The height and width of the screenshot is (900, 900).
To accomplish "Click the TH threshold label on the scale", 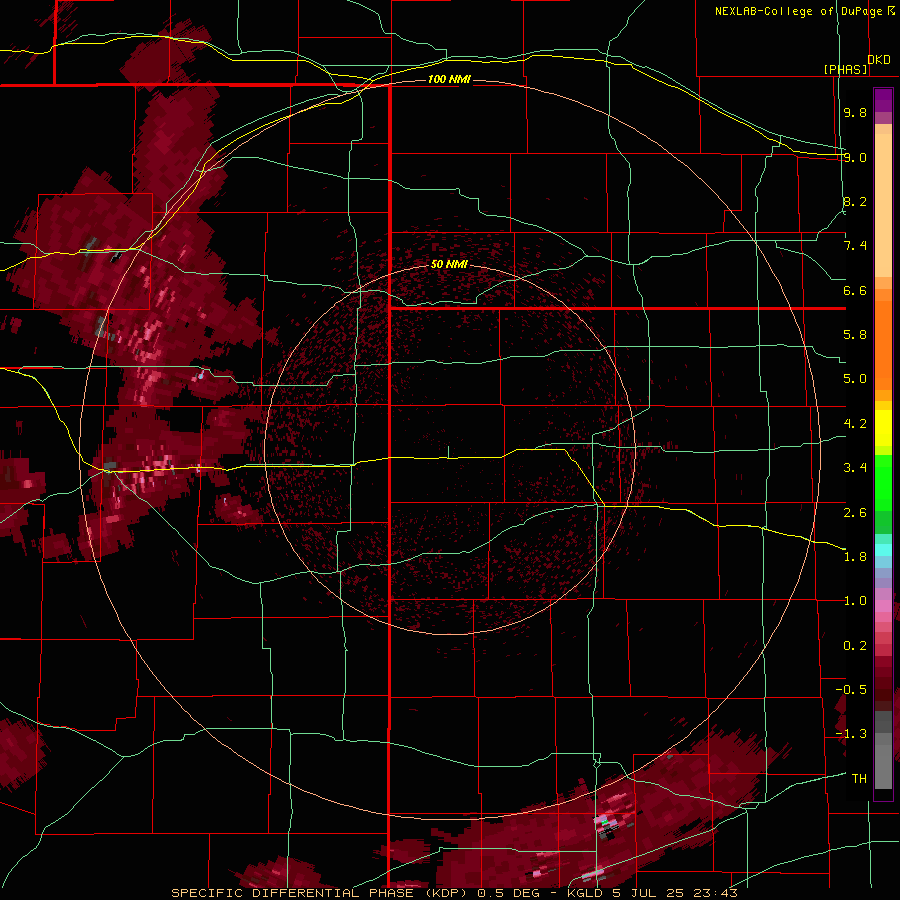I will point(859,779).
